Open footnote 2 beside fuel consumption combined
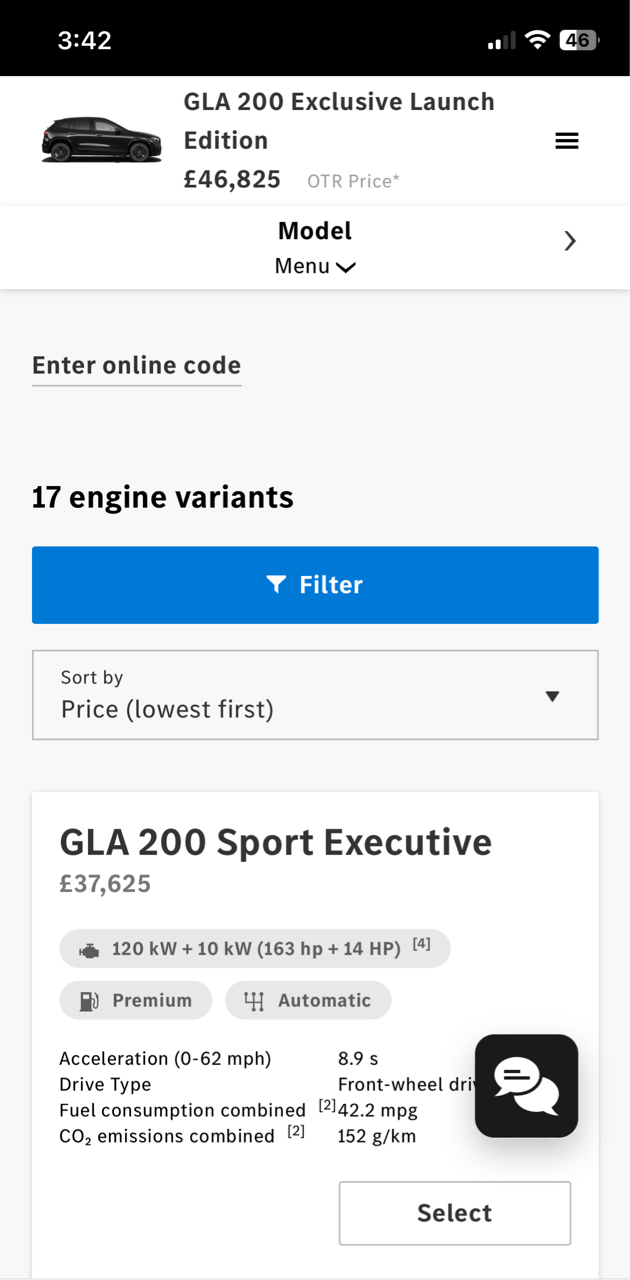The height and width of the screenshot is (1280, 630). [326, 1105]
